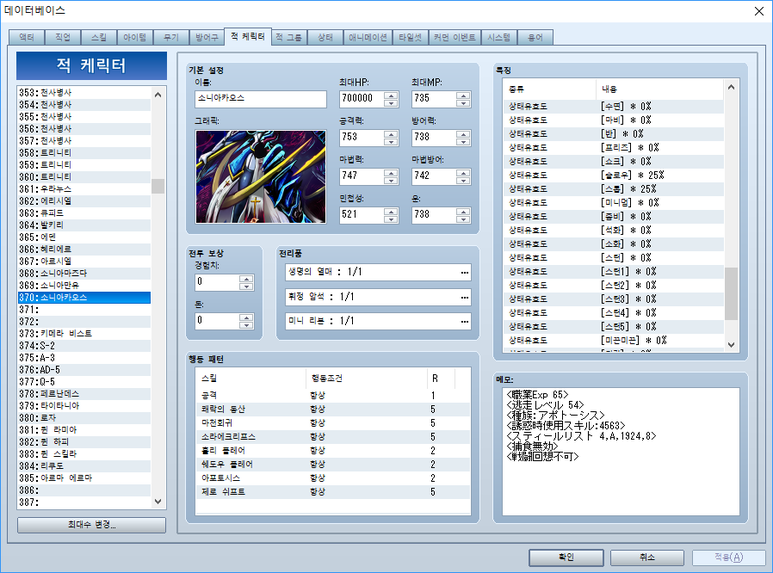The image size is (773, 573).
Task: Decrease 마법방어 value with down arrow
Action: [x=463, y=180]
